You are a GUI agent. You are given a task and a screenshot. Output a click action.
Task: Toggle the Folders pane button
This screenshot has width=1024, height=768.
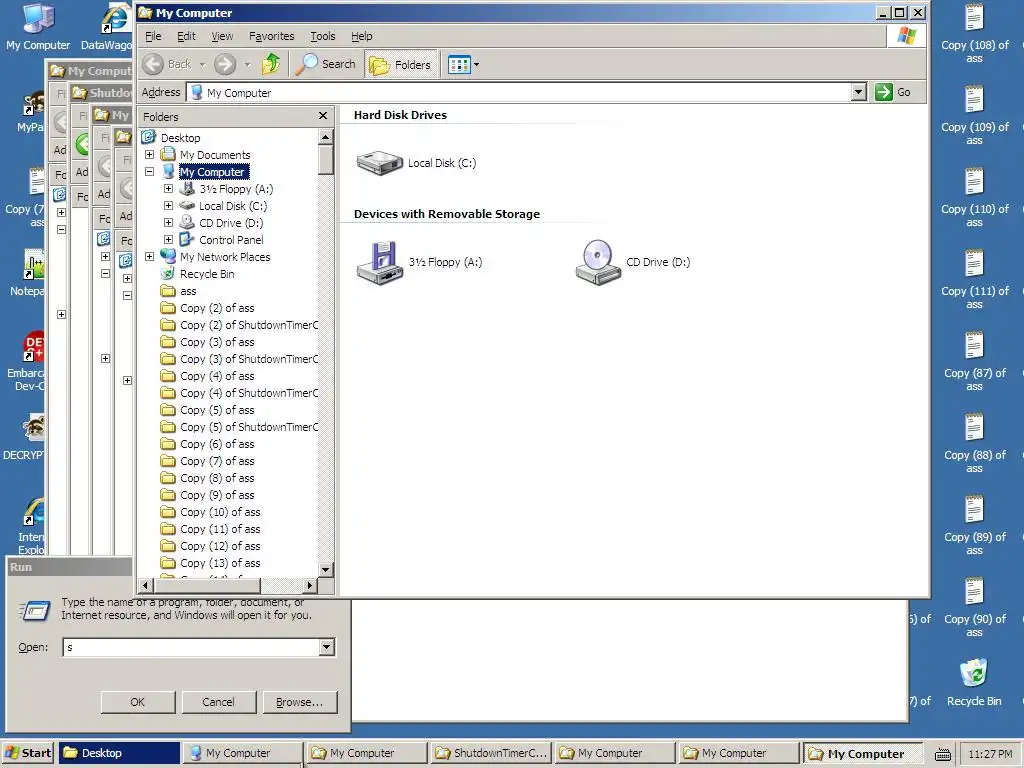400,64
